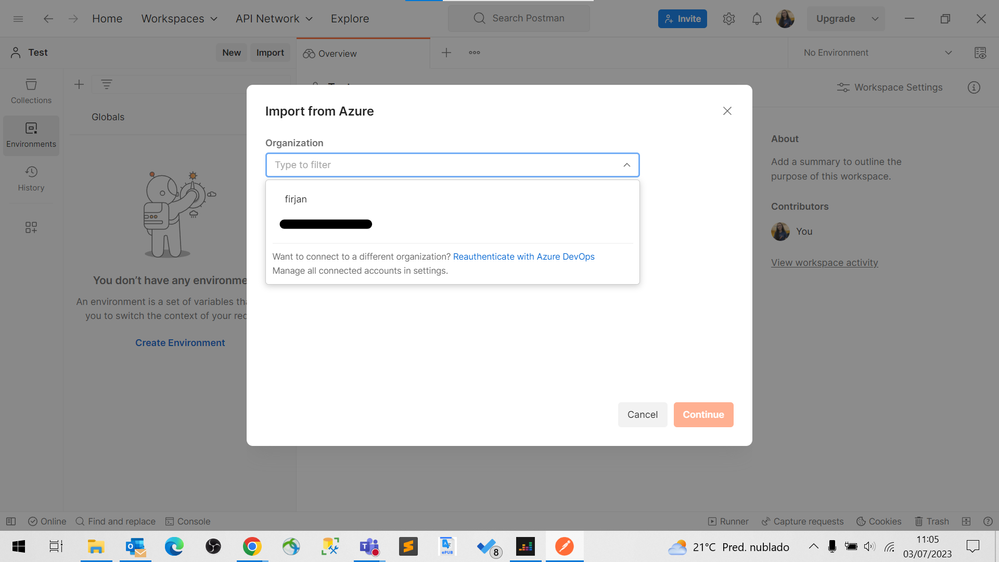
Task: Open Find and replace
Action: (x=115, y=521)
